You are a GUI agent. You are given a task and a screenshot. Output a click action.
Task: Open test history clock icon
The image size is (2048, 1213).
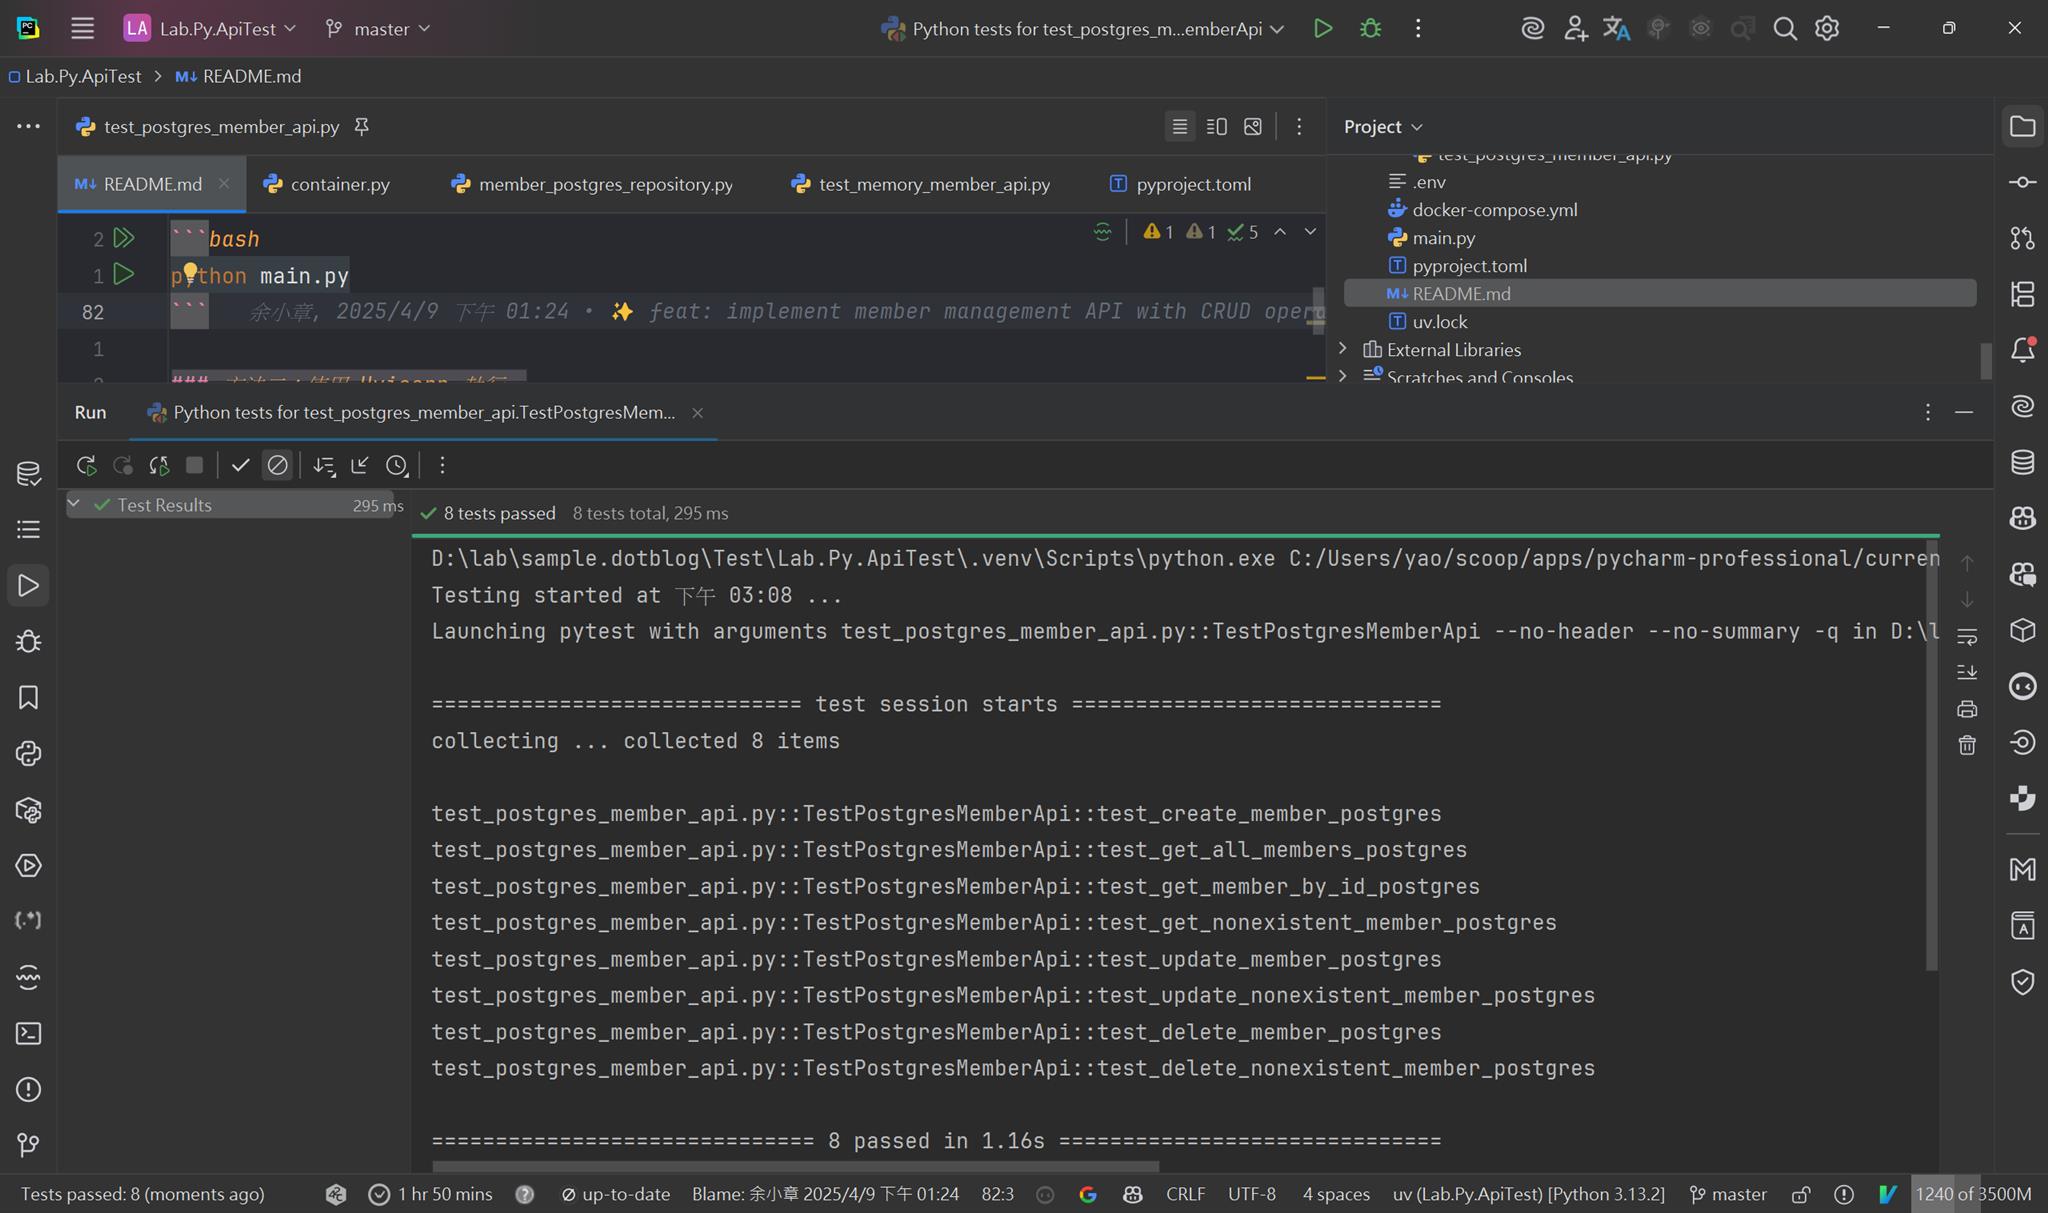[397, 465]
